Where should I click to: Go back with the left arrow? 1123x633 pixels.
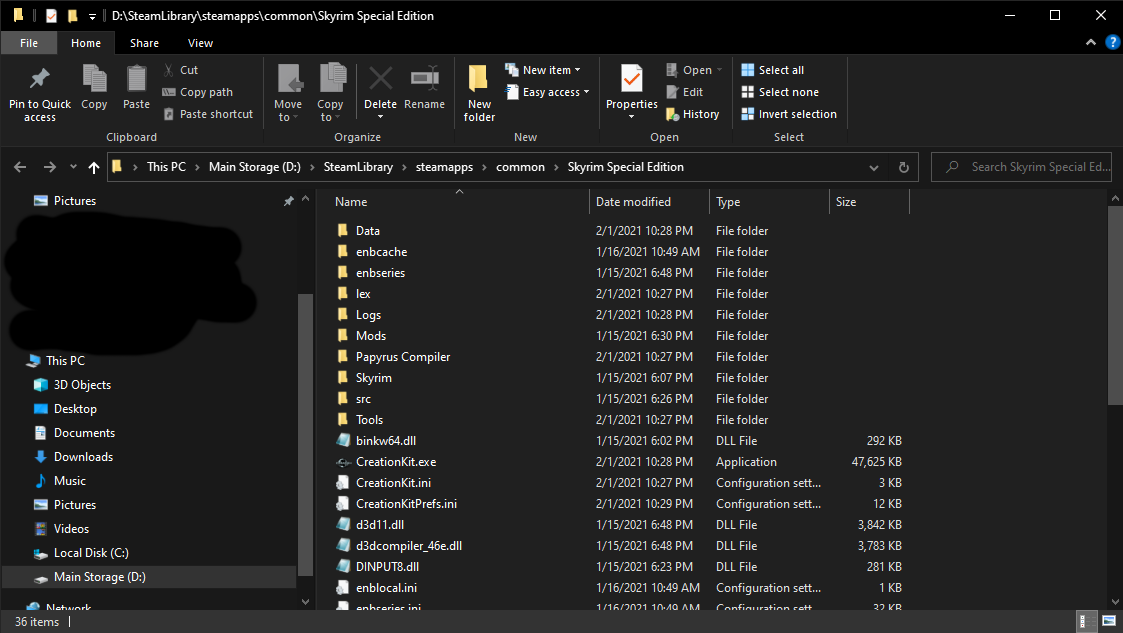(x=20, y=167)
